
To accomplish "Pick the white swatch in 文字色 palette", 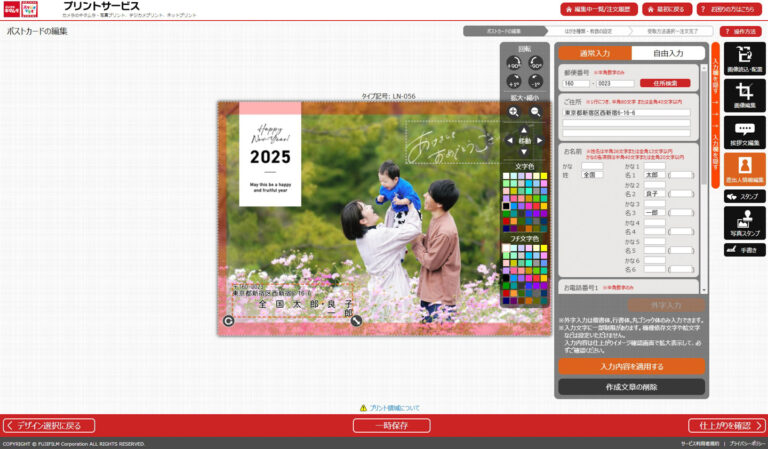I will pos(507,175).
